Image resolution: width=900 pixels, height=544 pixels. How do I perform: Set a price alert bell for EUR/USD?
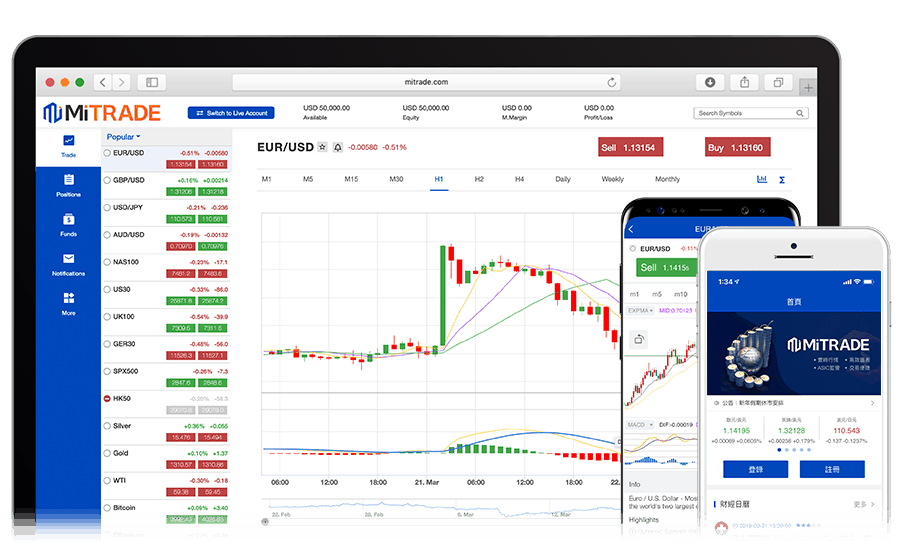click(338, 147)
